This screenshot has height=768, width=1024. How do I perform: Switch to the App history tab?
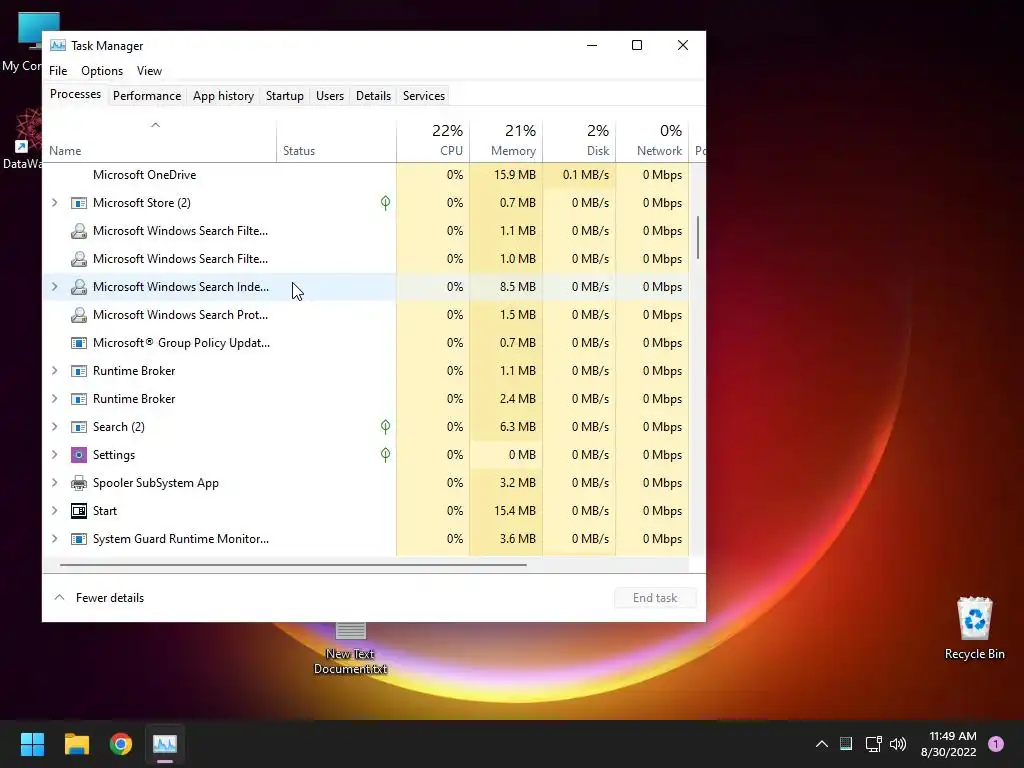(x=223, y=96)
